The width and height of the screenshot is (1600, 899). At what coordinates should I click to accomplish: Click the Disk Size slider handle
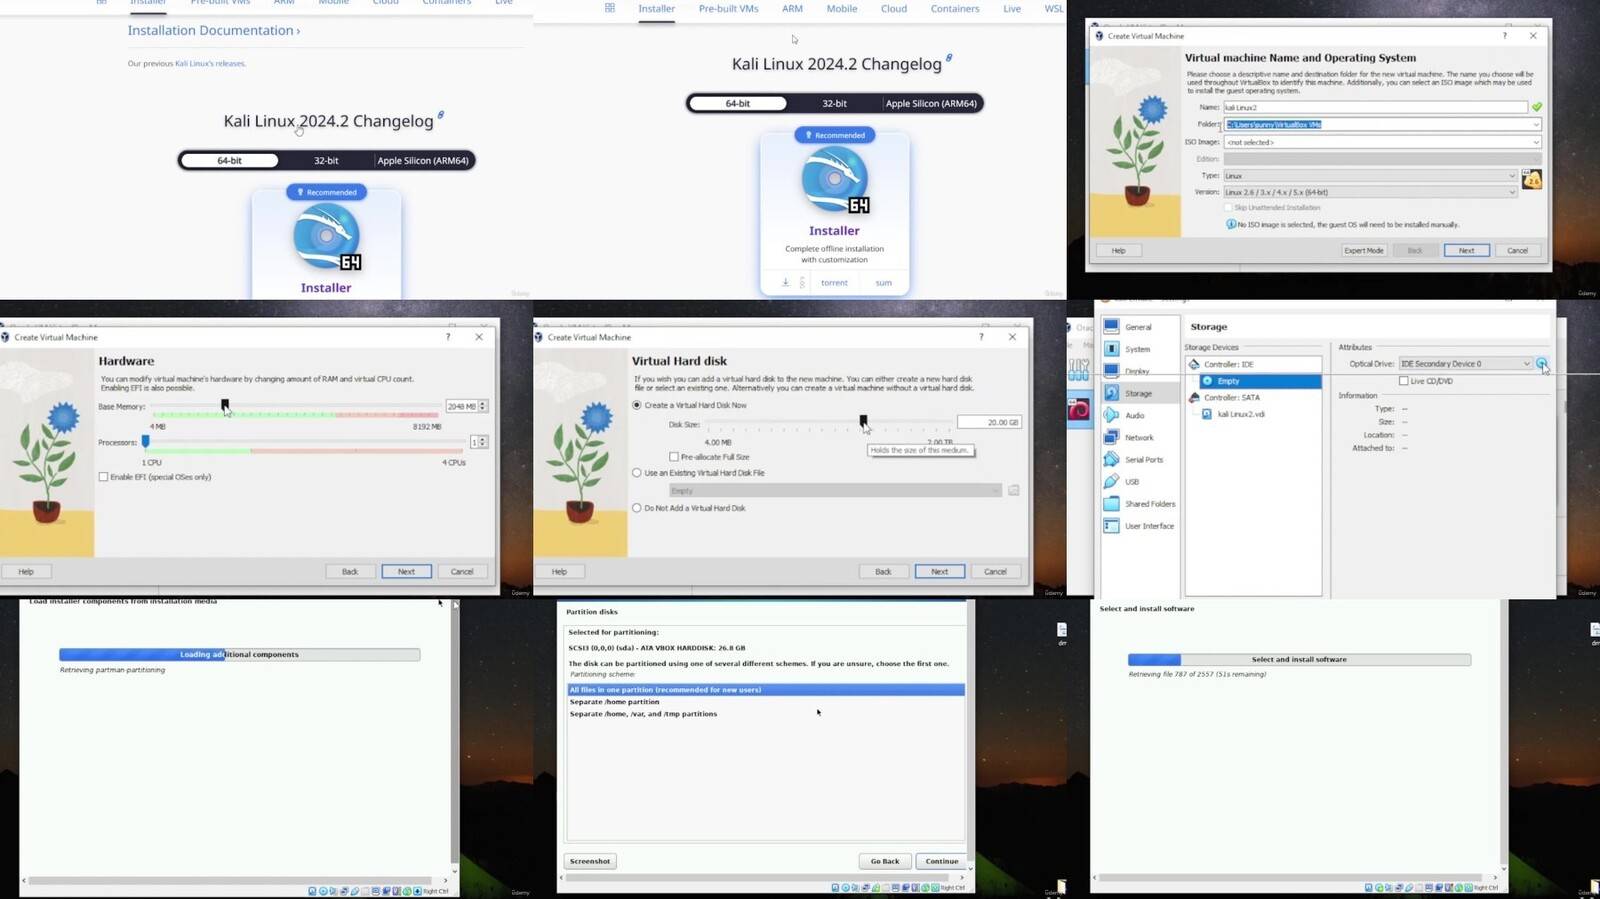click(x=863, y=422)
